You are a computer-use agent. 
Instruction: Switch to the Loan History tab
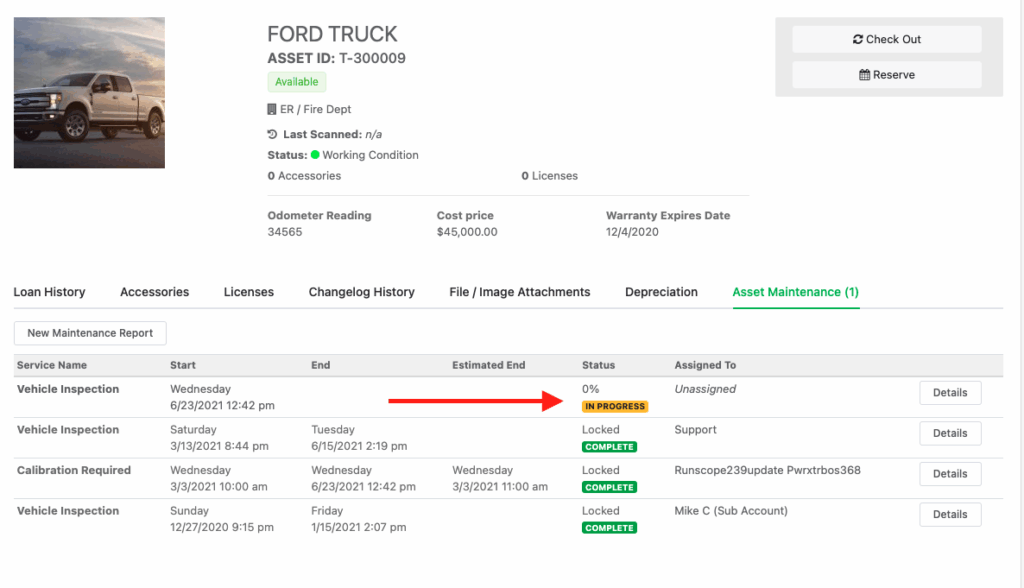[x=49, y=292]
